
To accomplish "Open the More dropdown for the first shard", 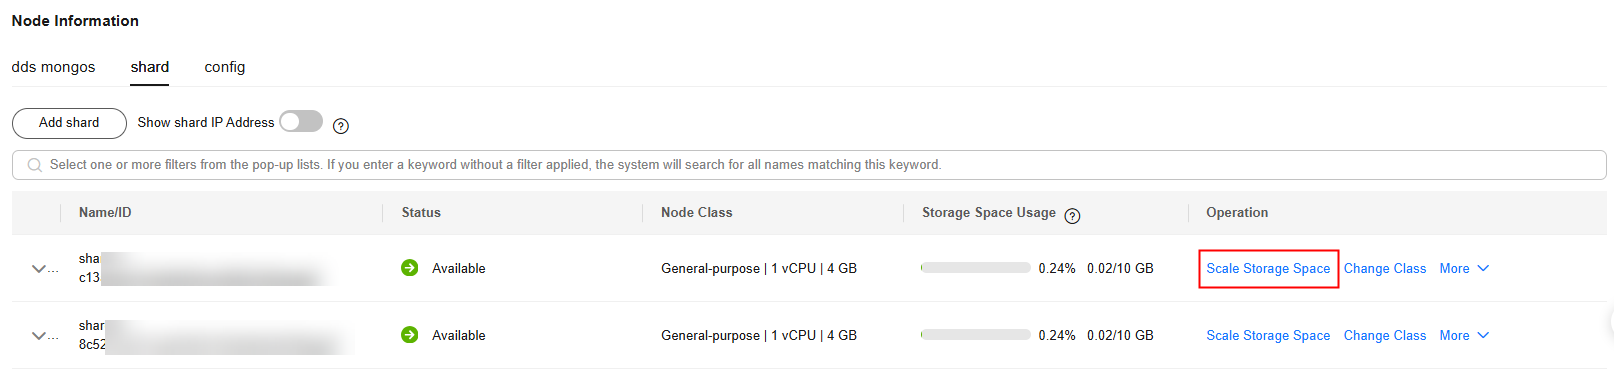I will coord(1464,268).
